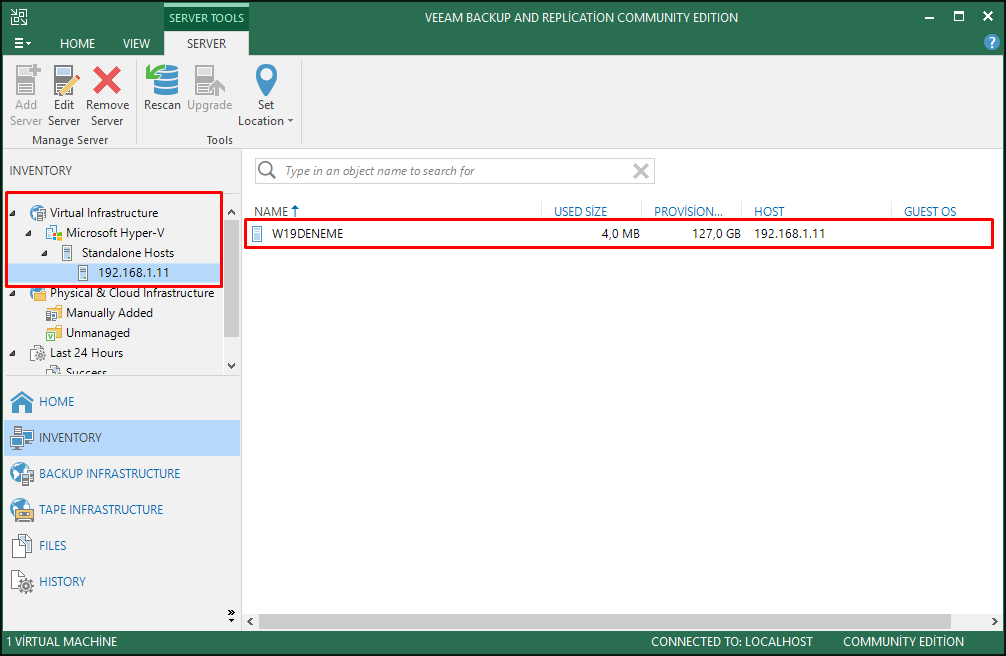Click the Remove Server red X icon
The width and height of the screenshot is (1006, 656).
pos(107,80)
